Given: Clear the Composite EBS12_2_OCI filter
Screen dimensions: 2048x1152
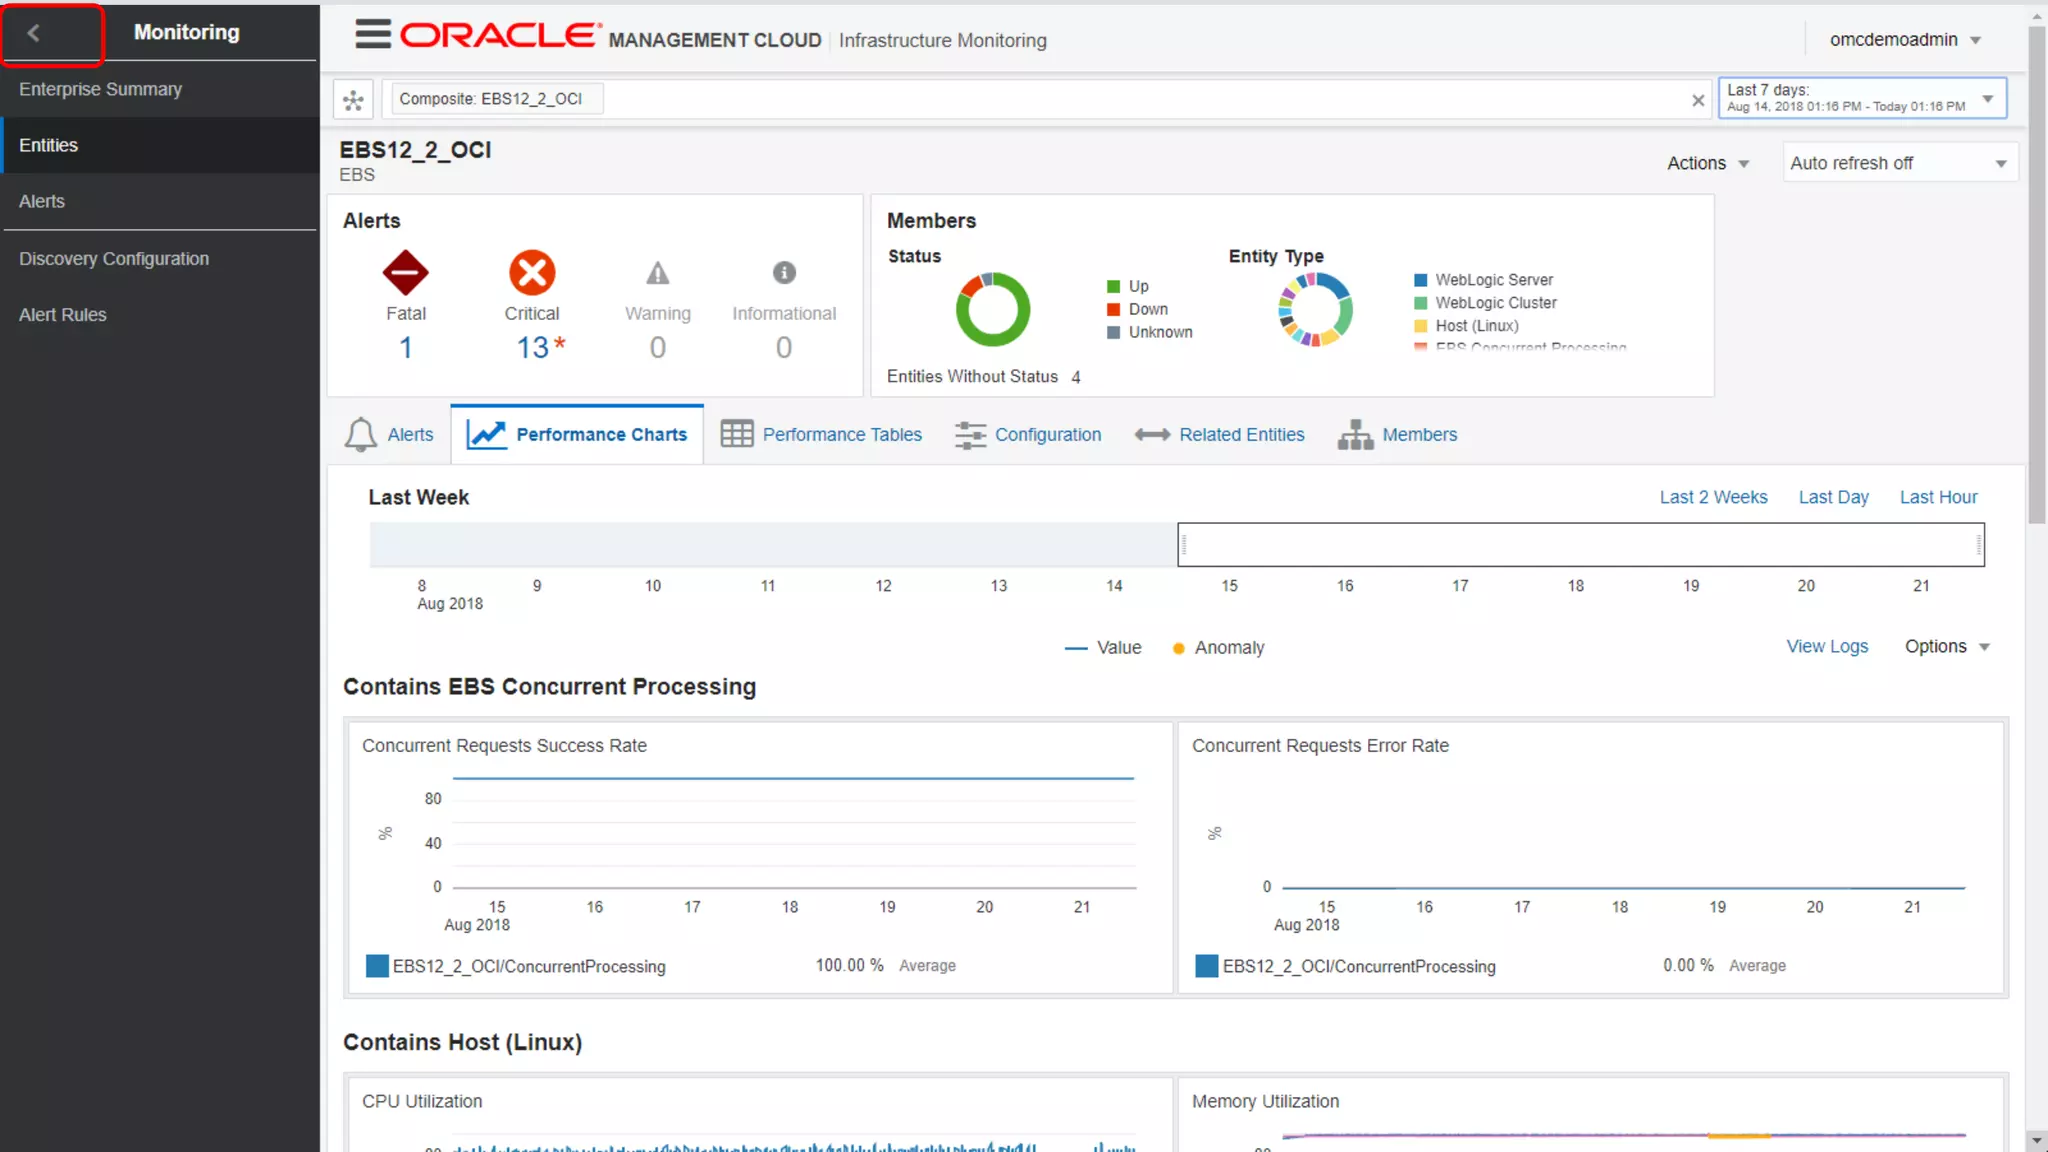Looking at the screenshot, I should 1697,100.
